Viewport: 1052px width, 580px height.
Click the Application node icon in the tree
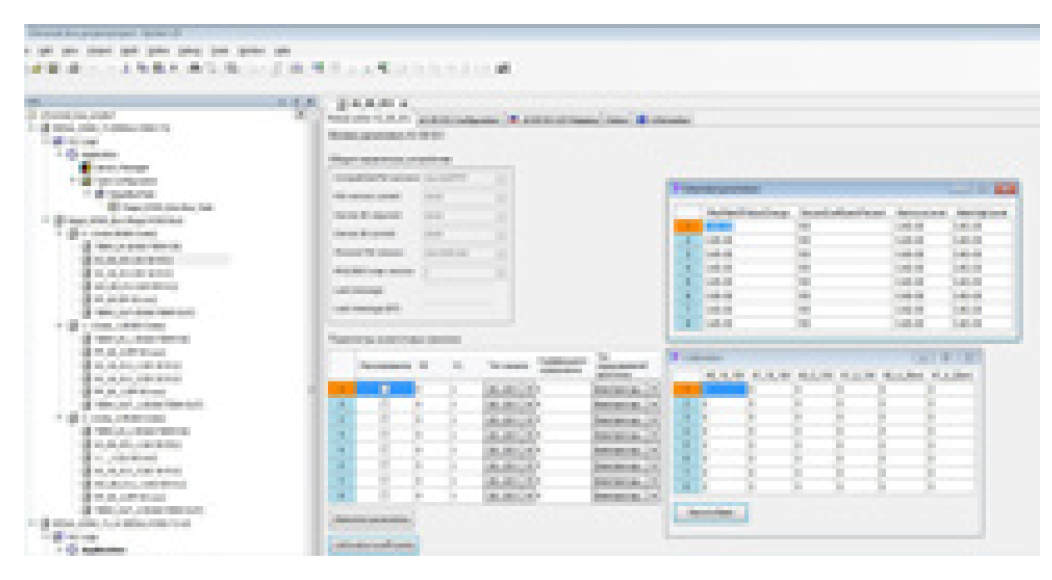click(72, 154)
